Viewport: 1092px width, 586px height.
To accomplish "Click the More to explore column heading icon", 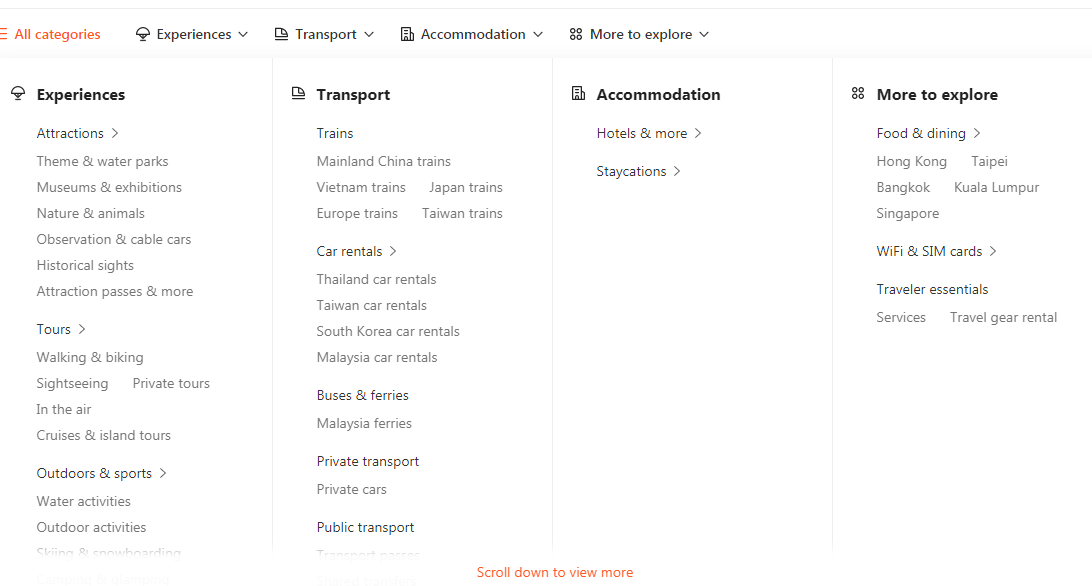I will pyautogui.click(x=858, y=94).
